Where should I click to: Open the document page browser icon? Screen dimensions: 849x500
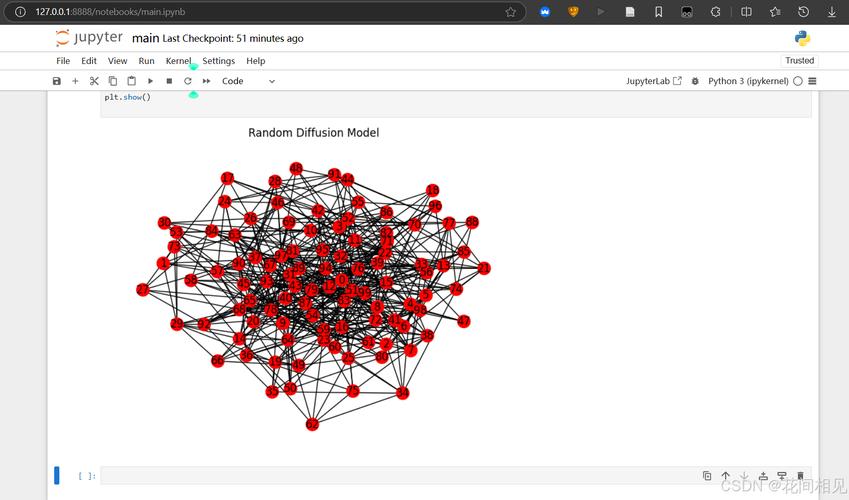pos(630,11)
